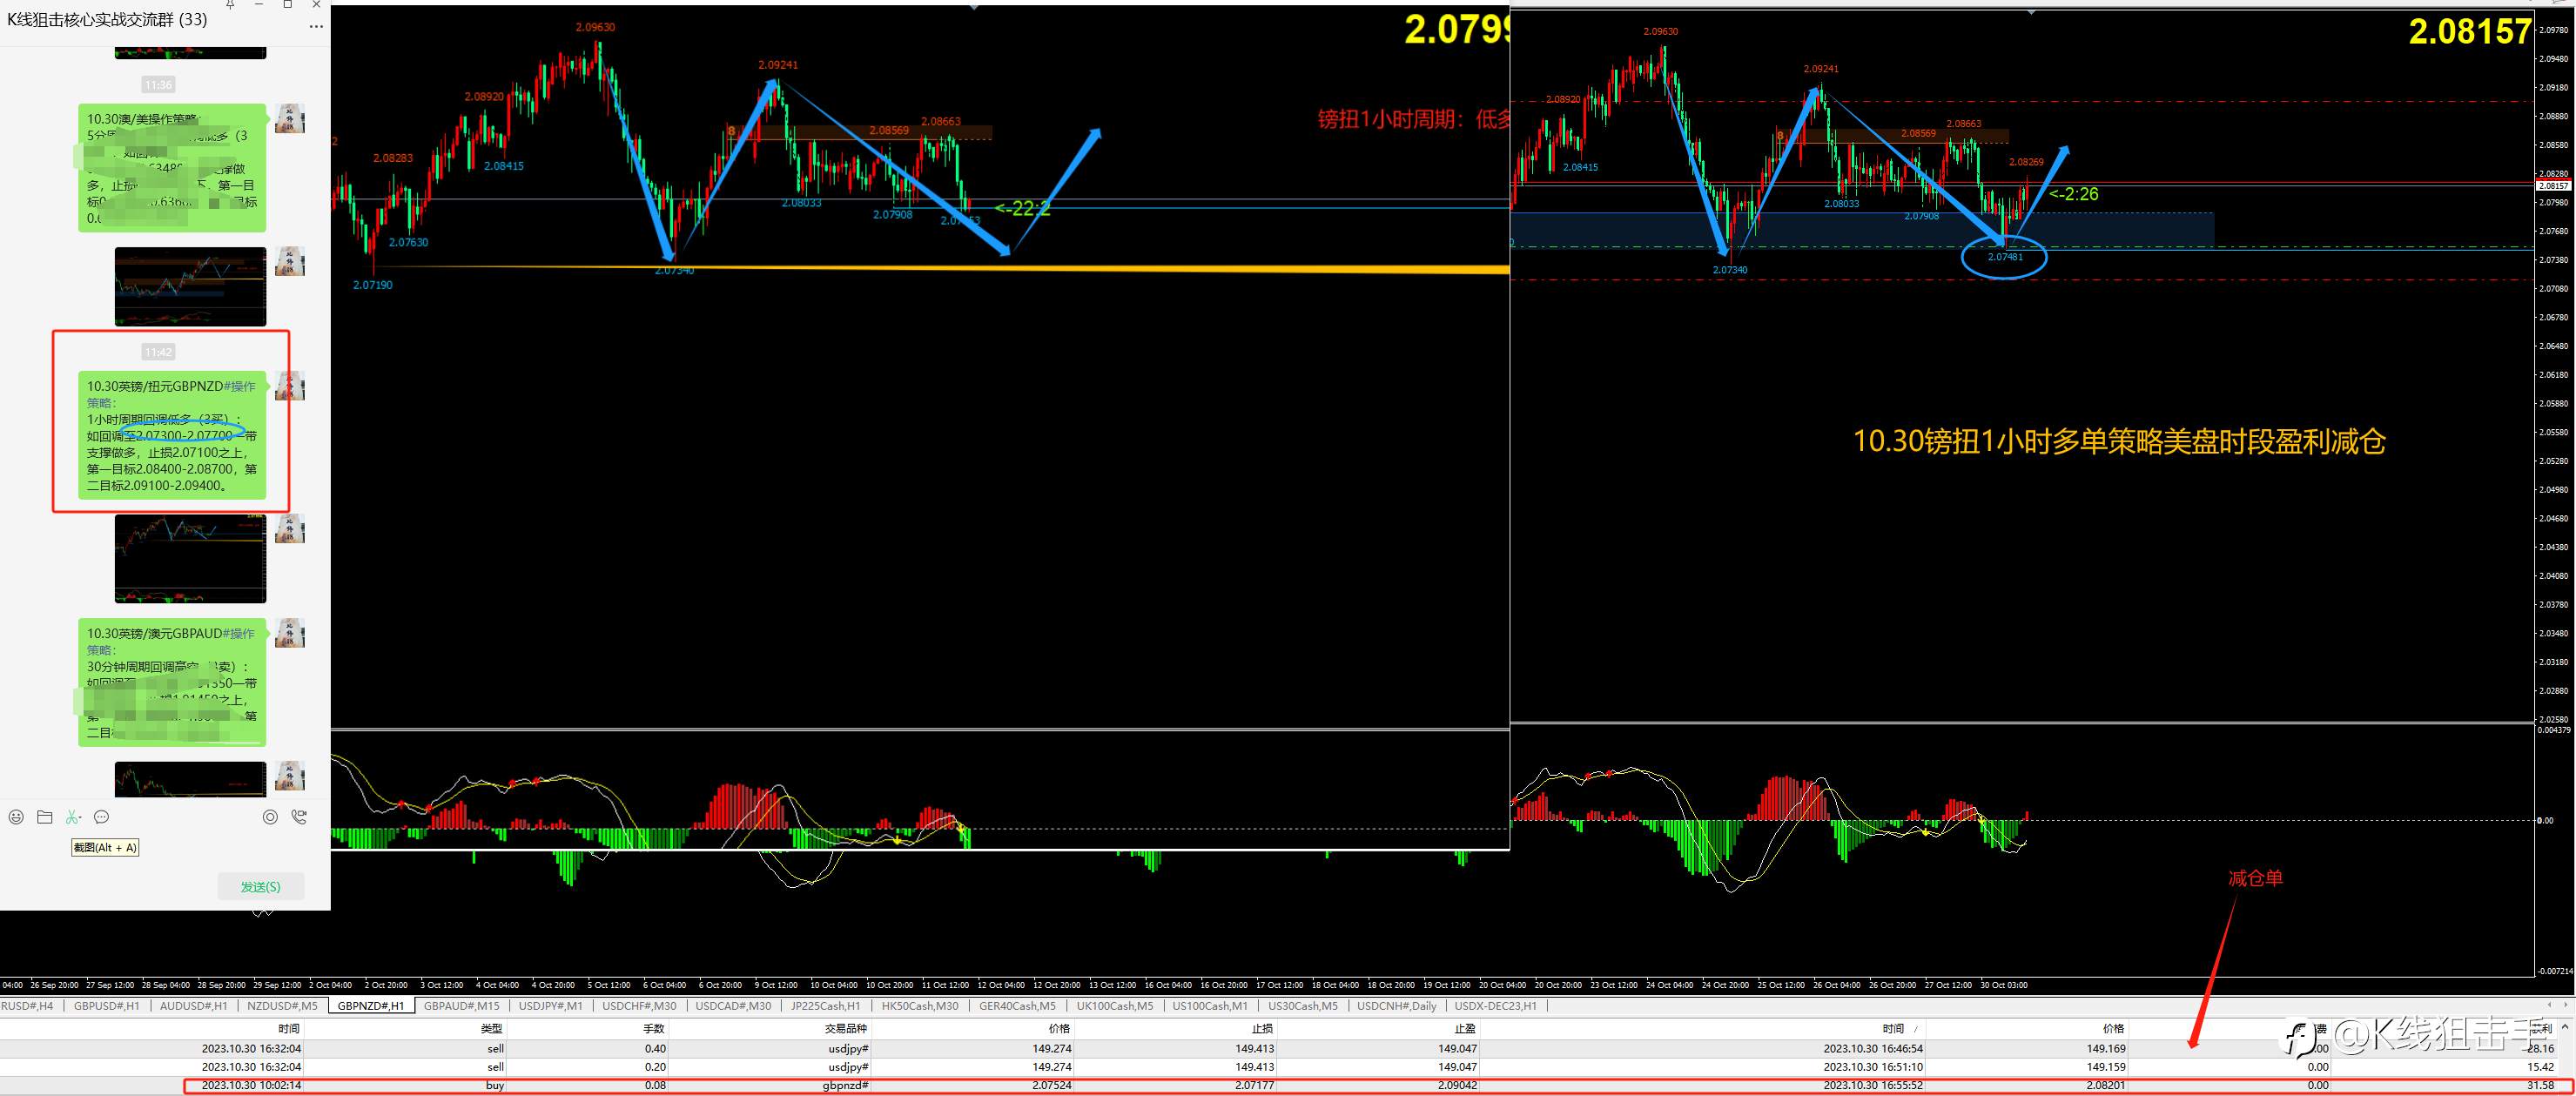Sort by the 手数 column header
Screen dimensions: 2576x1096
click(653, 1028)
